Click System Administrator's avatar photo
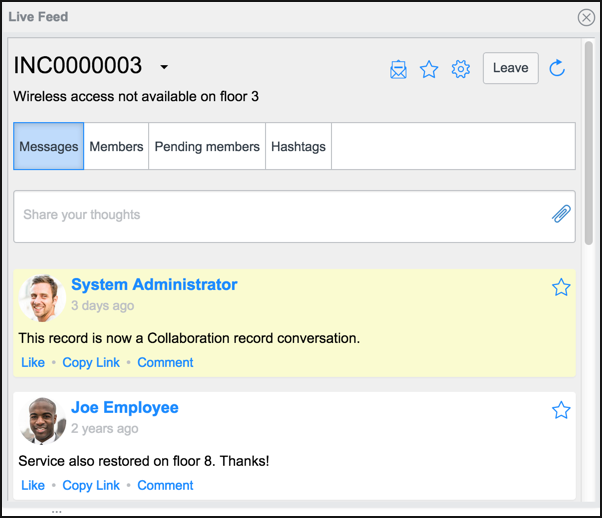 click(x=42, y=298)
